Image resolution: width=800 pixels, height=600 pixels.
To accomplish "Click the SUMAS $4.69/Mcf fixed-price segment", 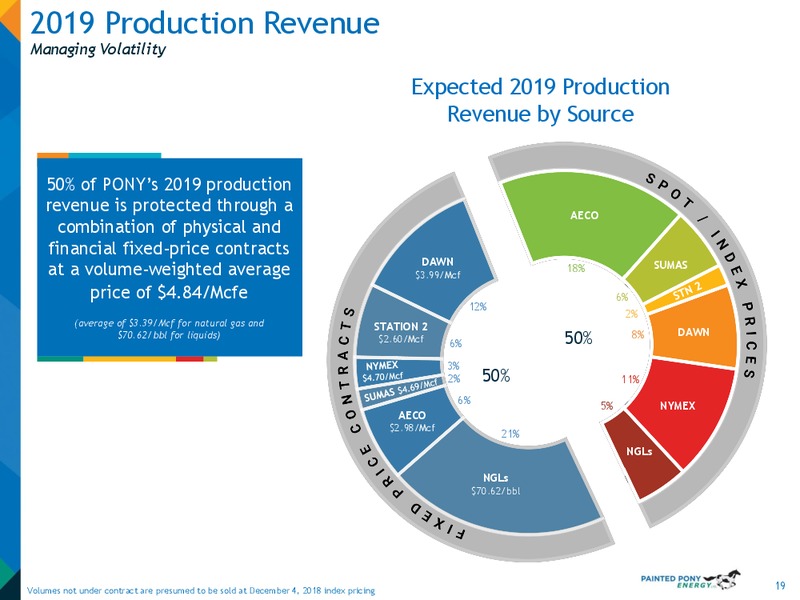I will [x=401, y=392].
